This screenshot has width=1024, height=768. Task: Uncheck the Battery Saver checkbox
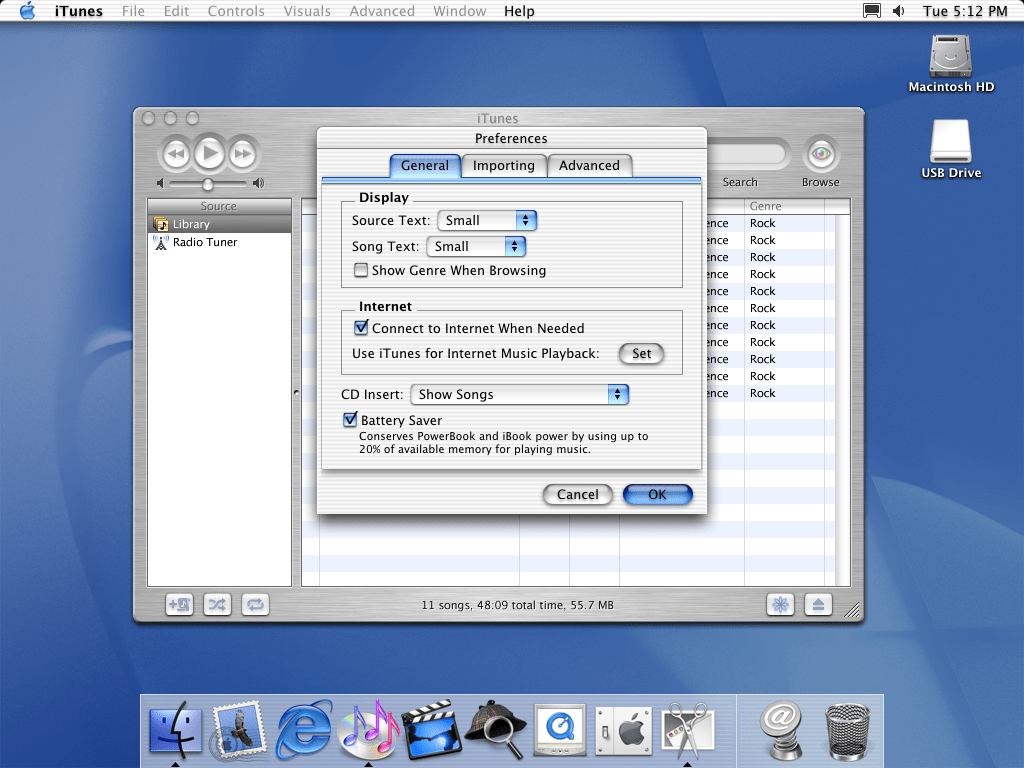(350, 419)
